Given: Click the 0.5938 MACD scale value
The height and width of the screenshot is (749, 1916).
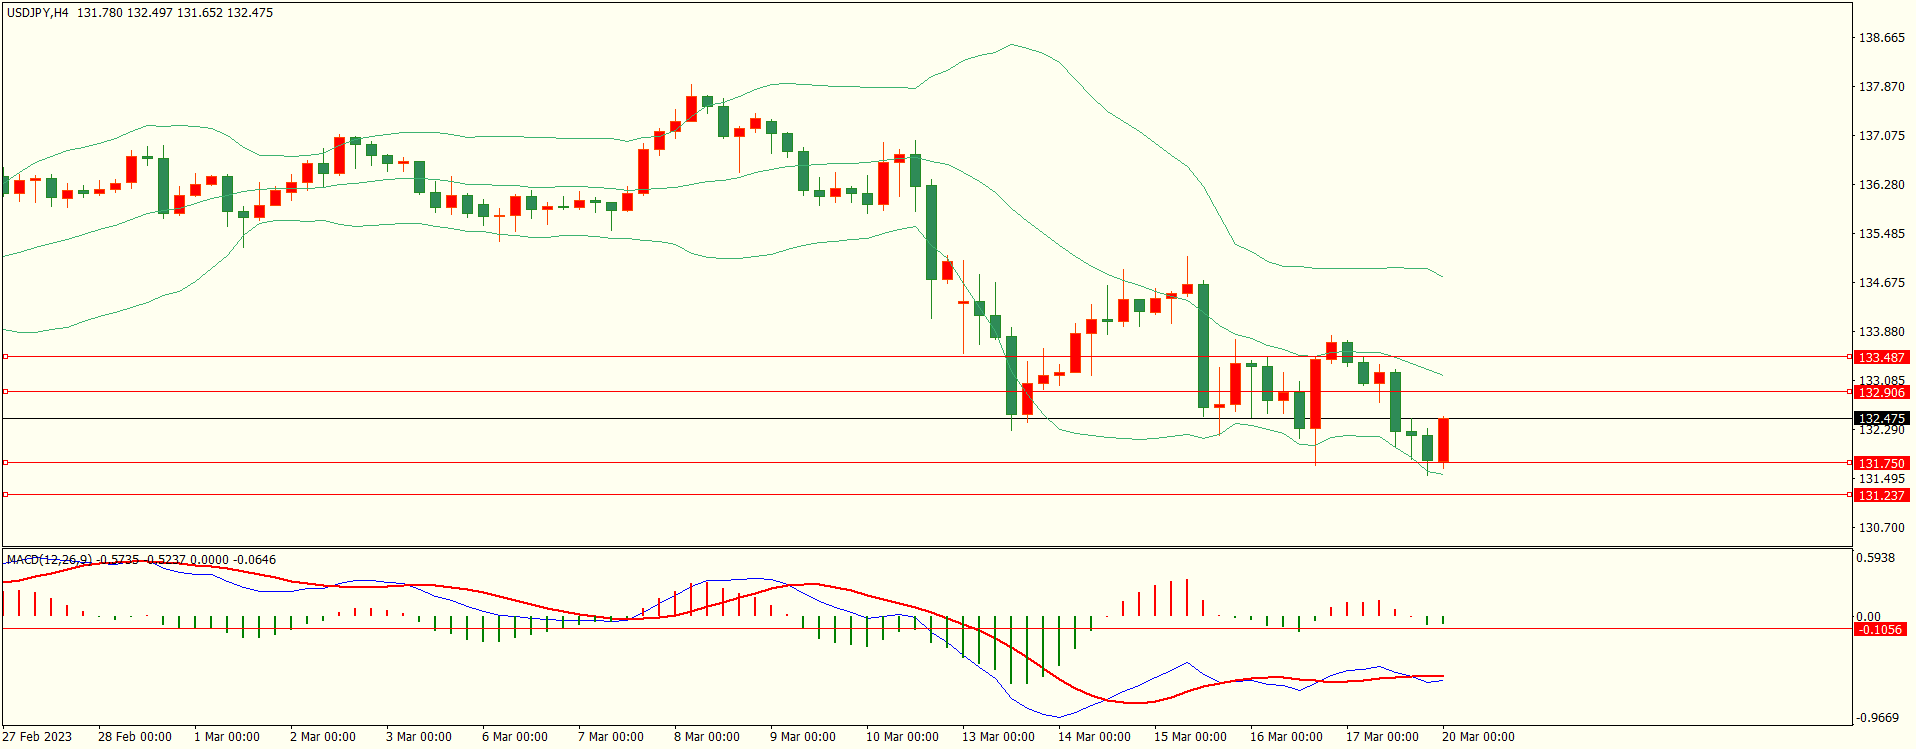Looking at the screenshot, I should [x=1875, y=558].
